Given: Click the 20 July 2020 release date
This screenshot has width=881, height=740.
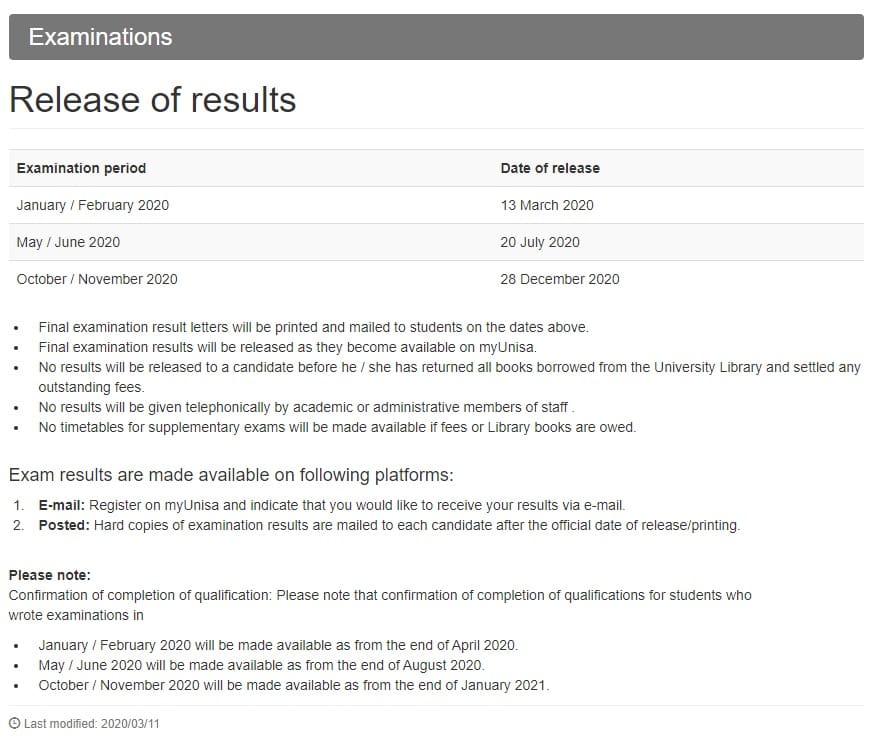Looking at the screenshot, I should point(540,242).
